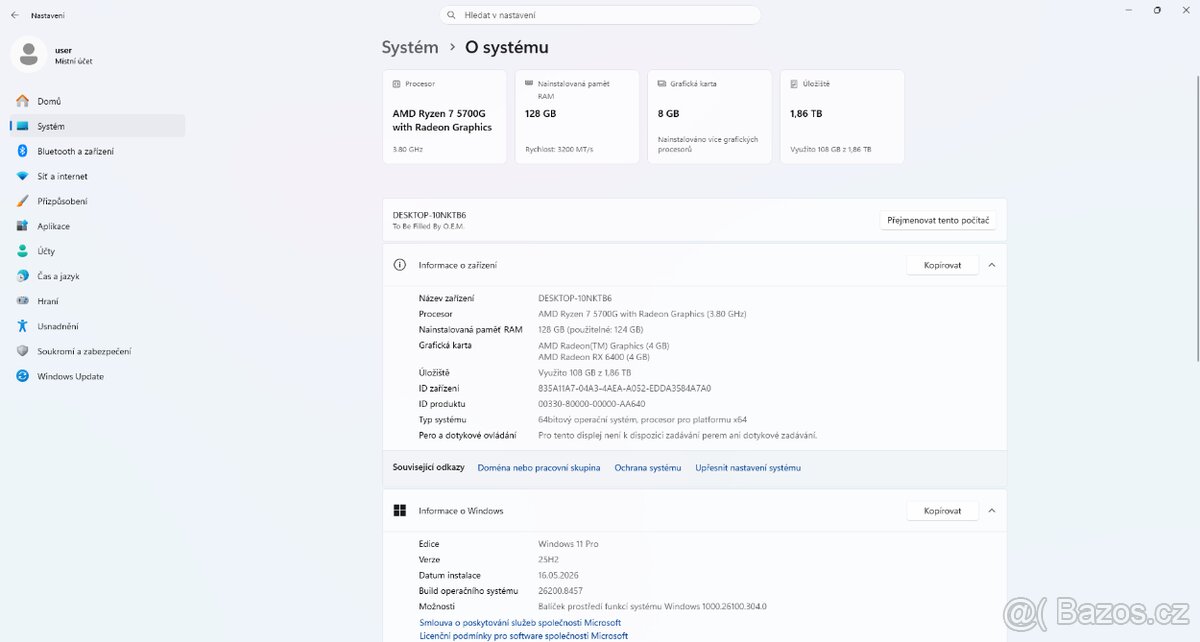Click the Windows Update refresh icon
This screenshot has height=642, width=1200.
[22, 376]
